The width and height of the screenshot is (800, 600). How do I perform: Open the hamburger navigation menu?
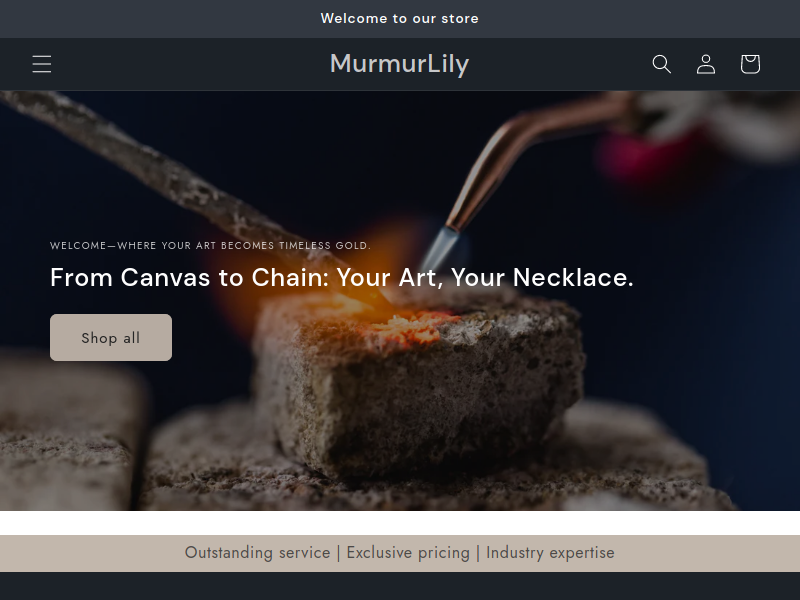(42, 64)
